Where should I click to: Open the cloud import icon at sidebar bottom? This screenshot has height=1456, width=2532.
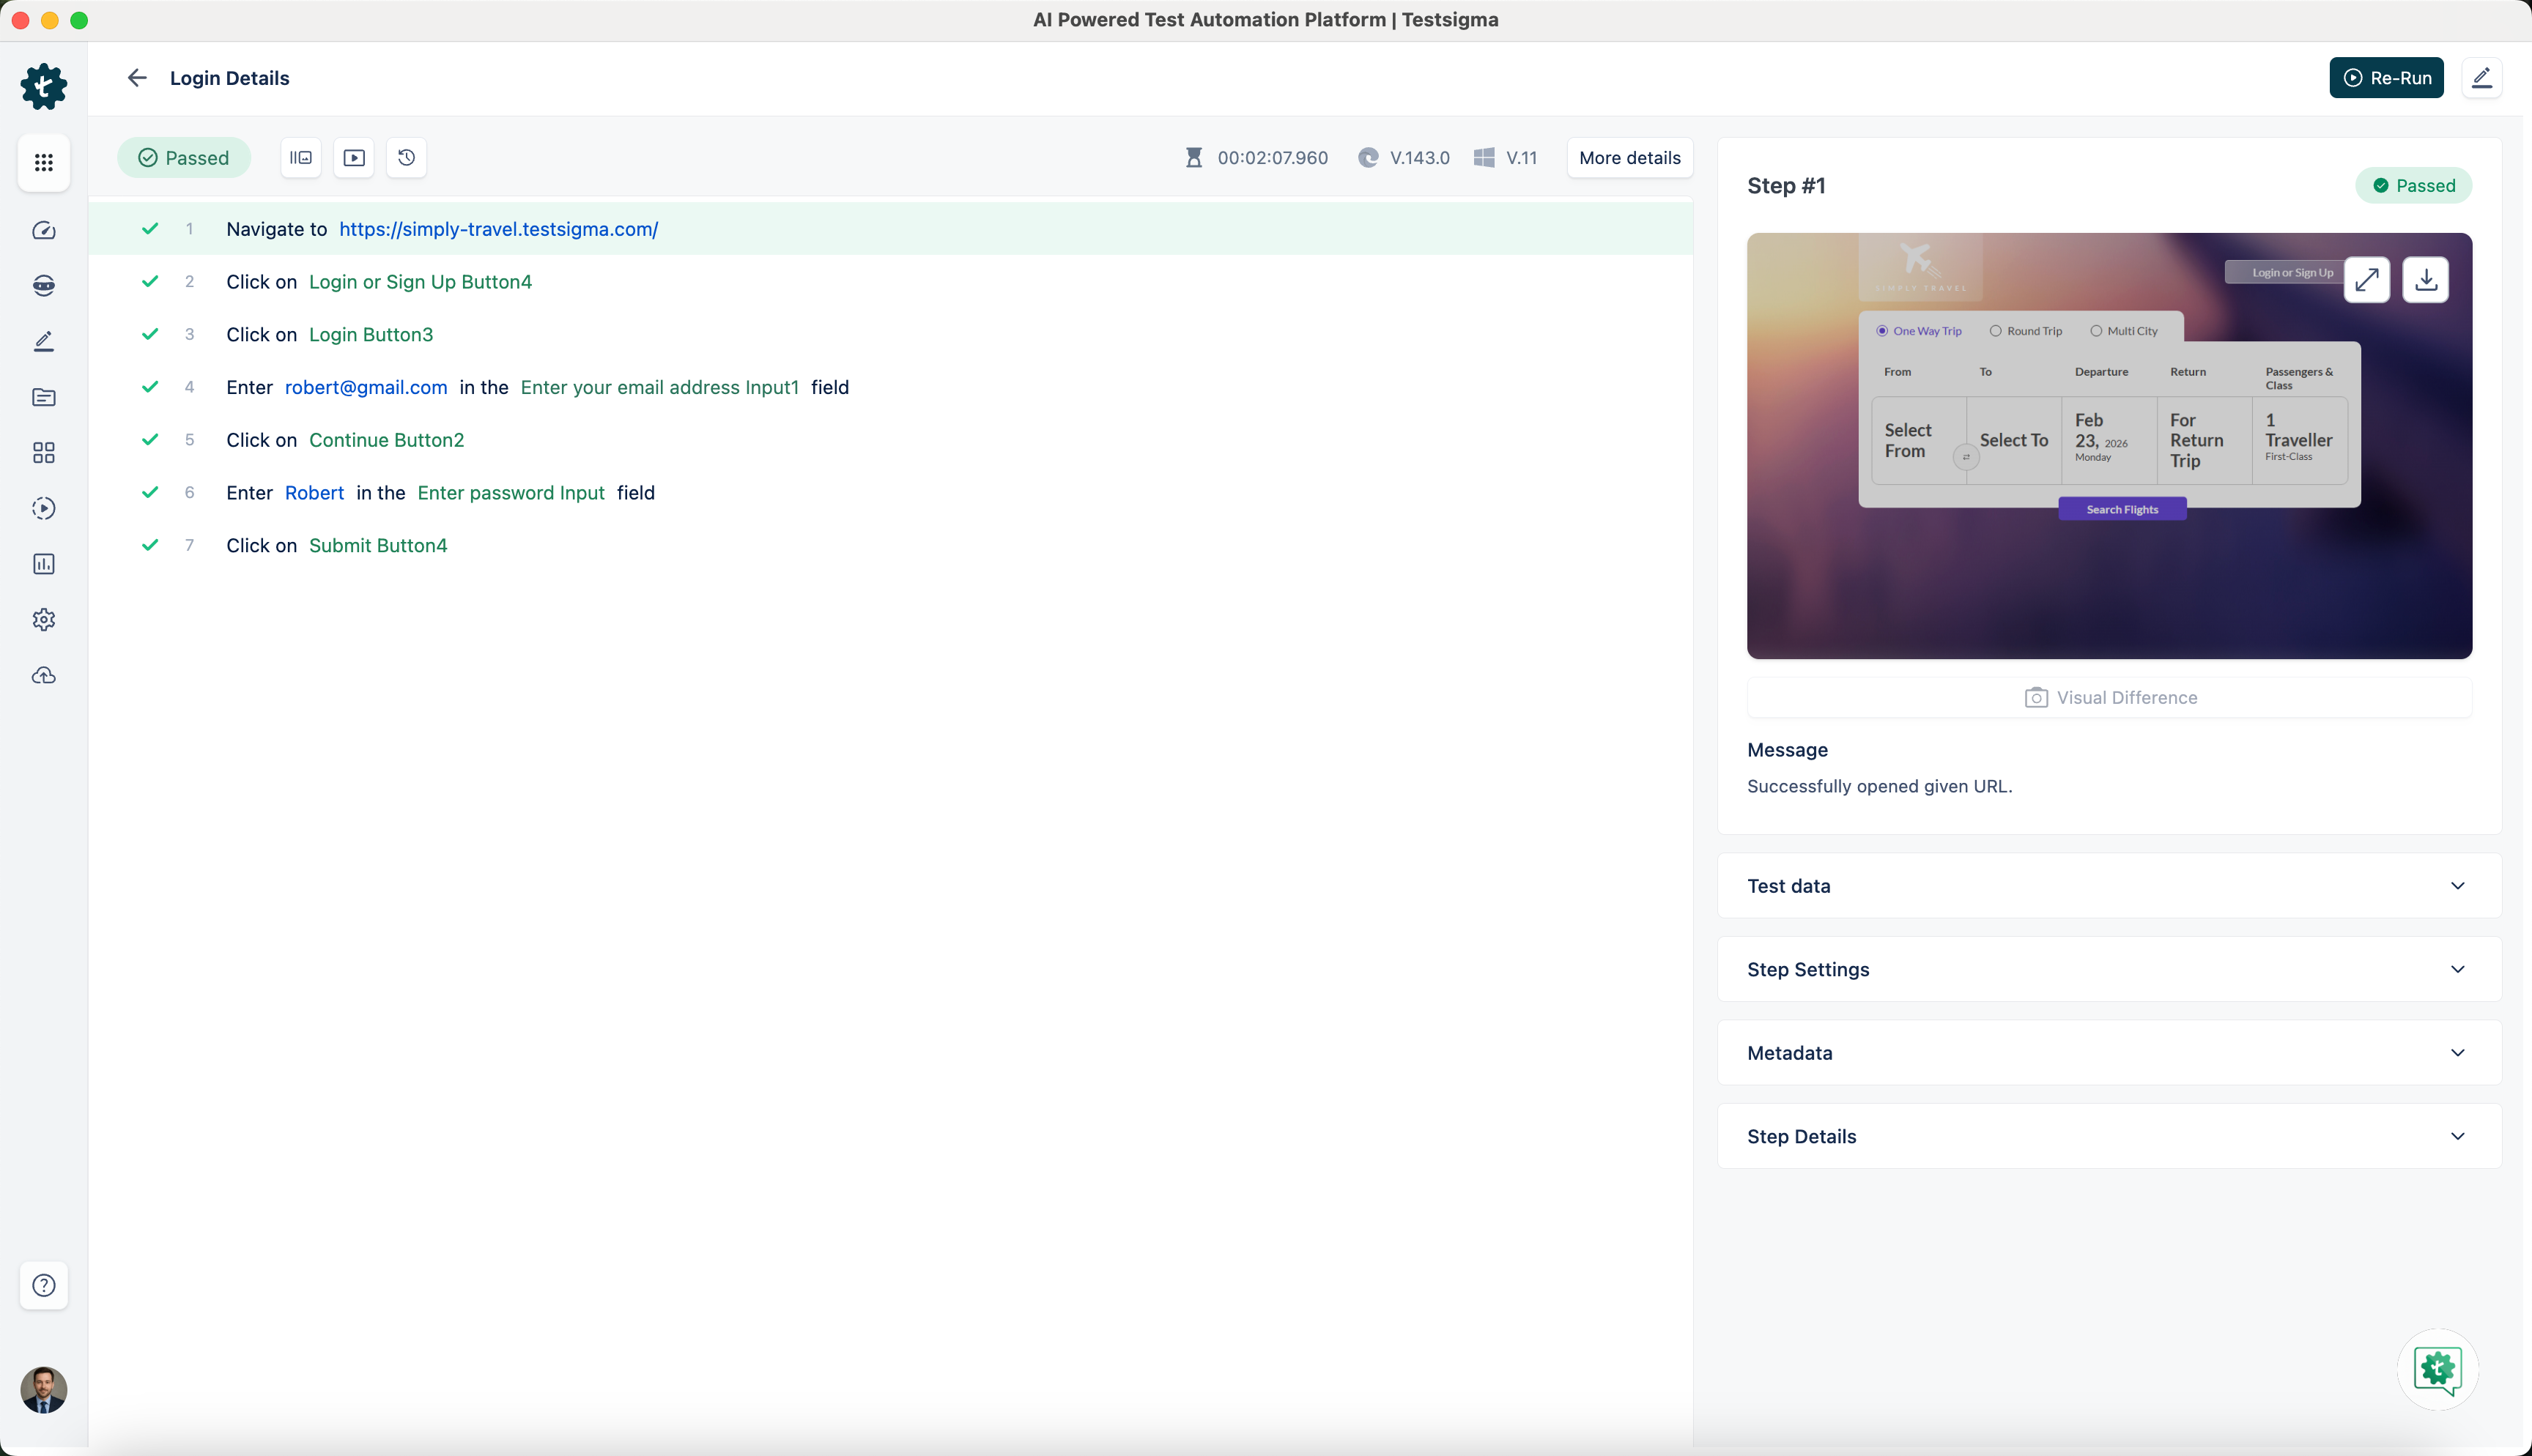[x=43, y=675]
